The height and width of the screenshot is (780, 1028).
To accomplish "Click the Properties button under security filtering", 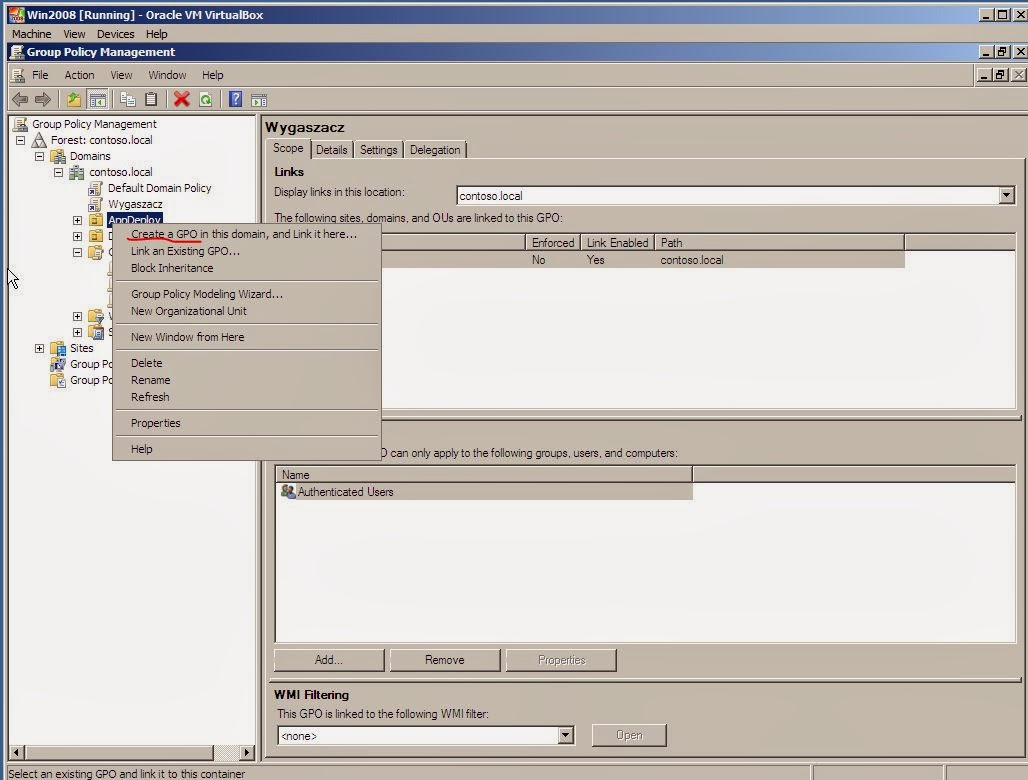I will 561,660.
